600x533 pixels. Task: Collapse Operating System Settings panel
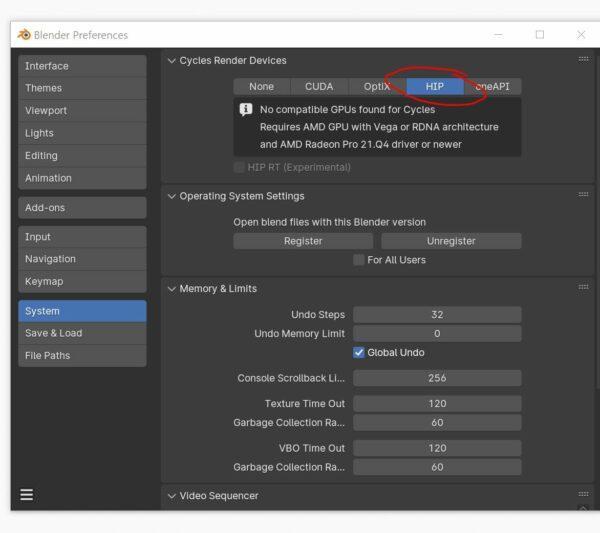[x=172, y=196]
